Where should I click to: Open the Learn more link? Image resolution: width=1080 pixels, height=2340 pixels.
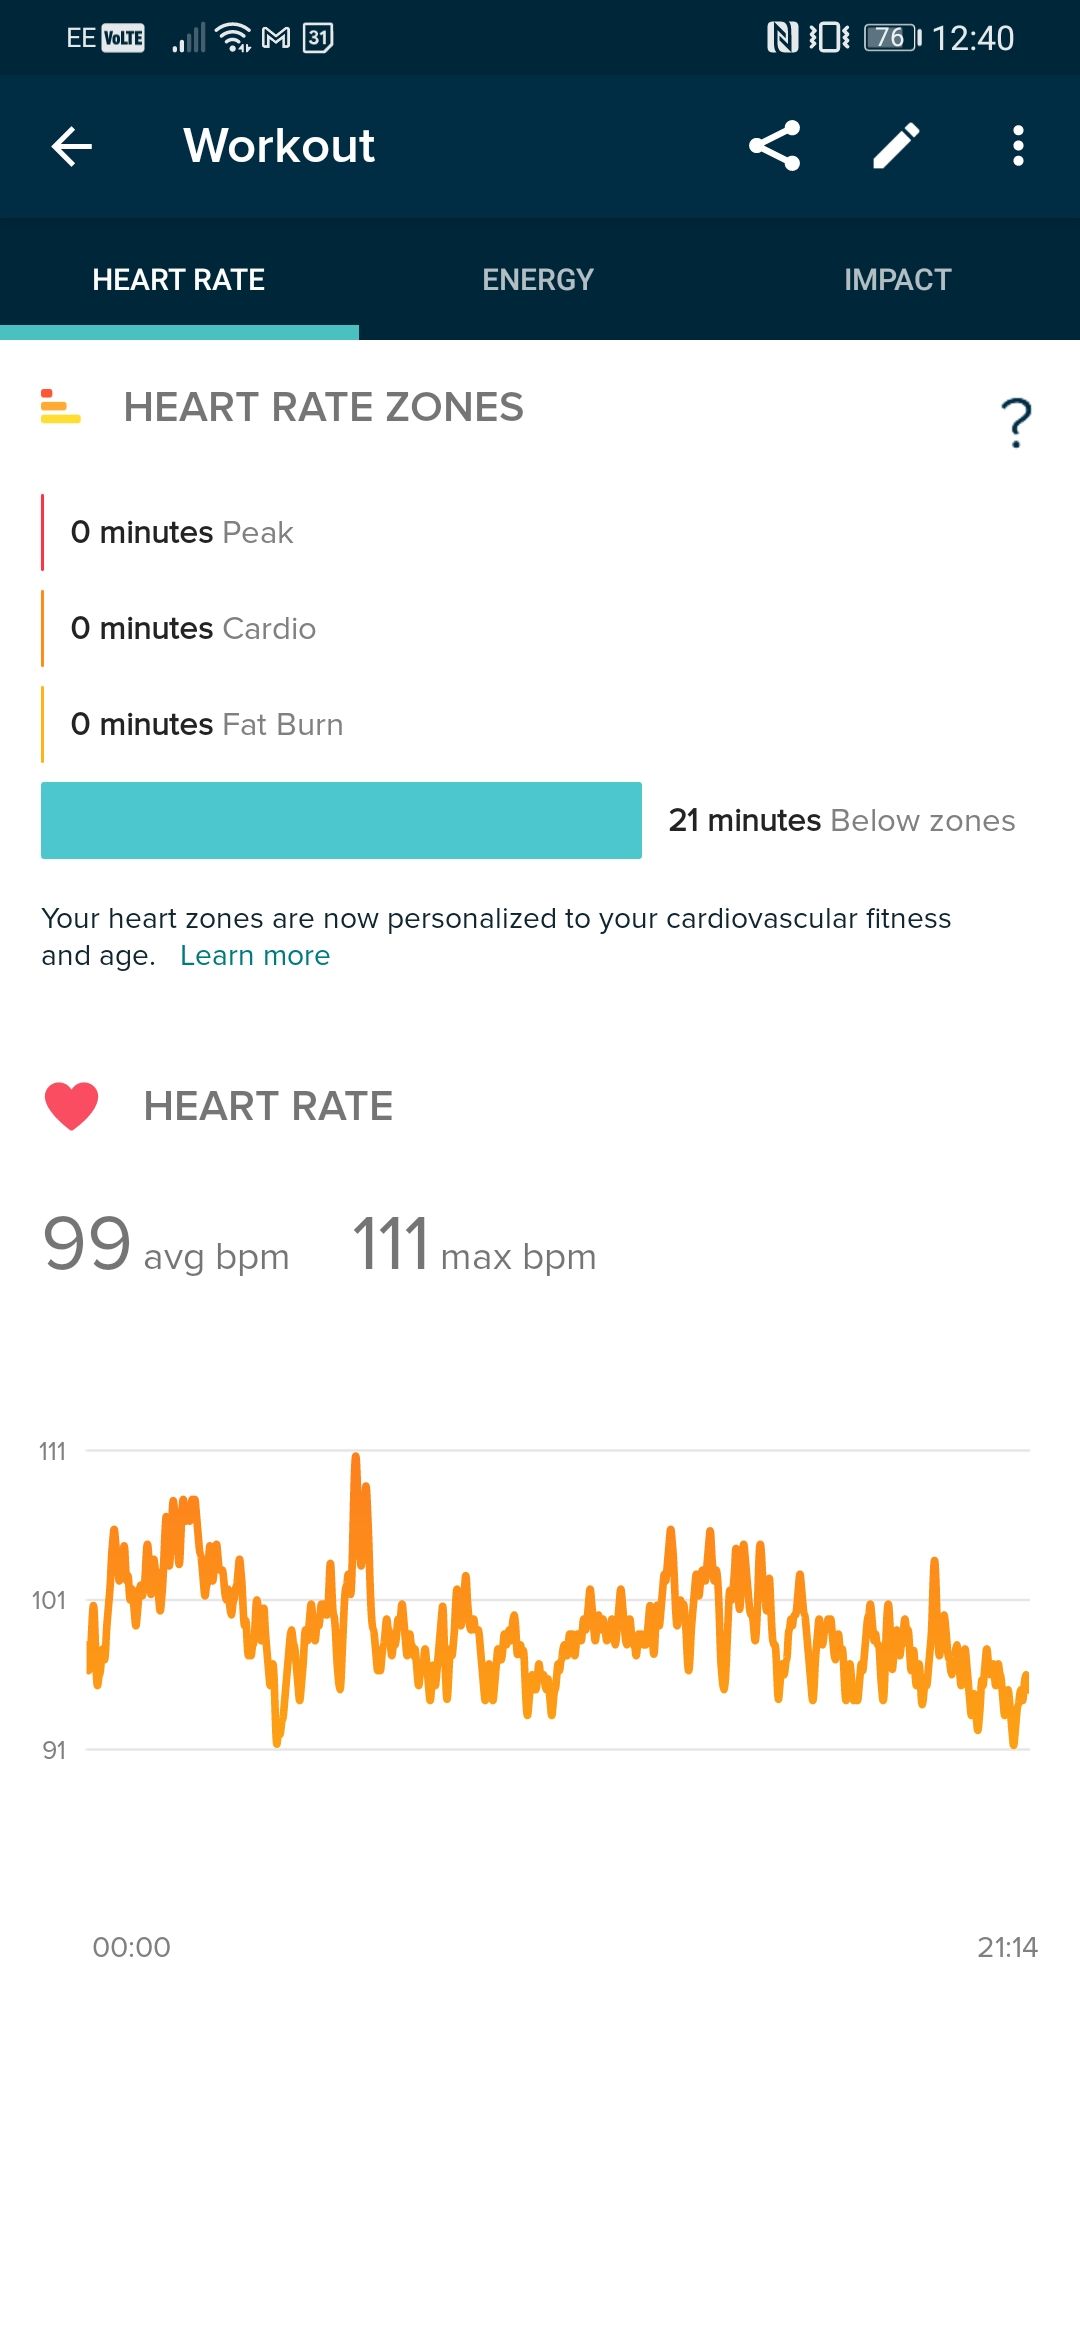coord(255,955)
